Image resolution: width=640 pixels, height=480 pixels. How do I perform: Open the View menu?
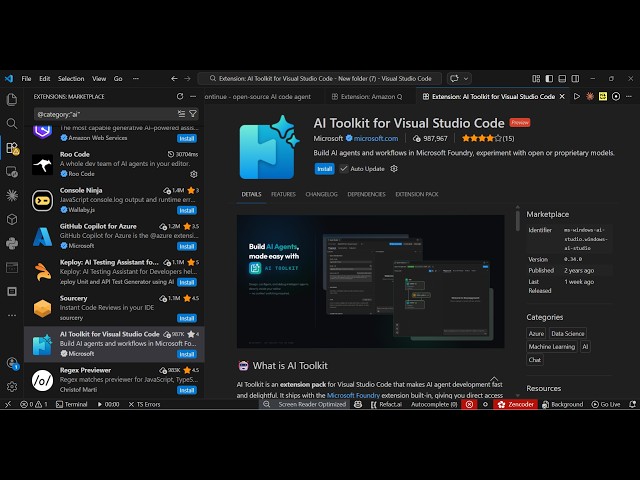point(99,78)
